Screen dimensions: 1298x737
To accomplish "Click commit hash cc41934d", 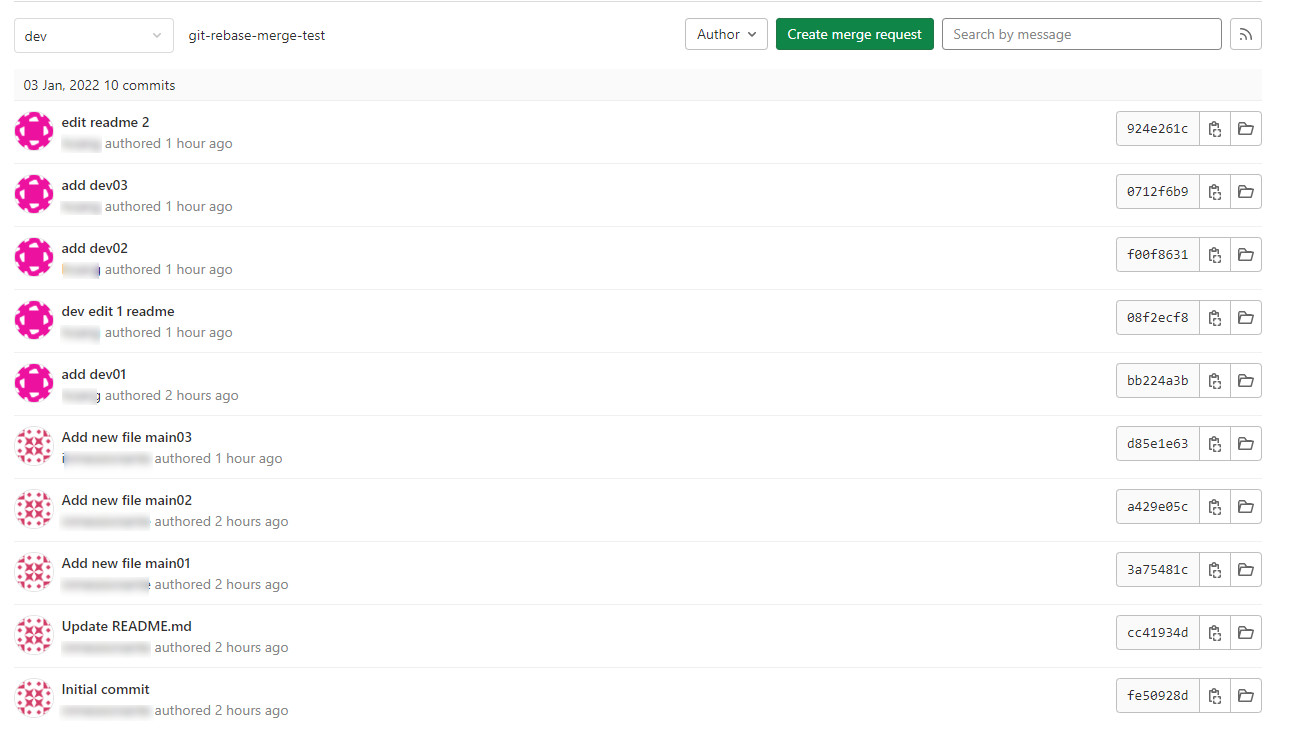I will tap(1158, 633).
